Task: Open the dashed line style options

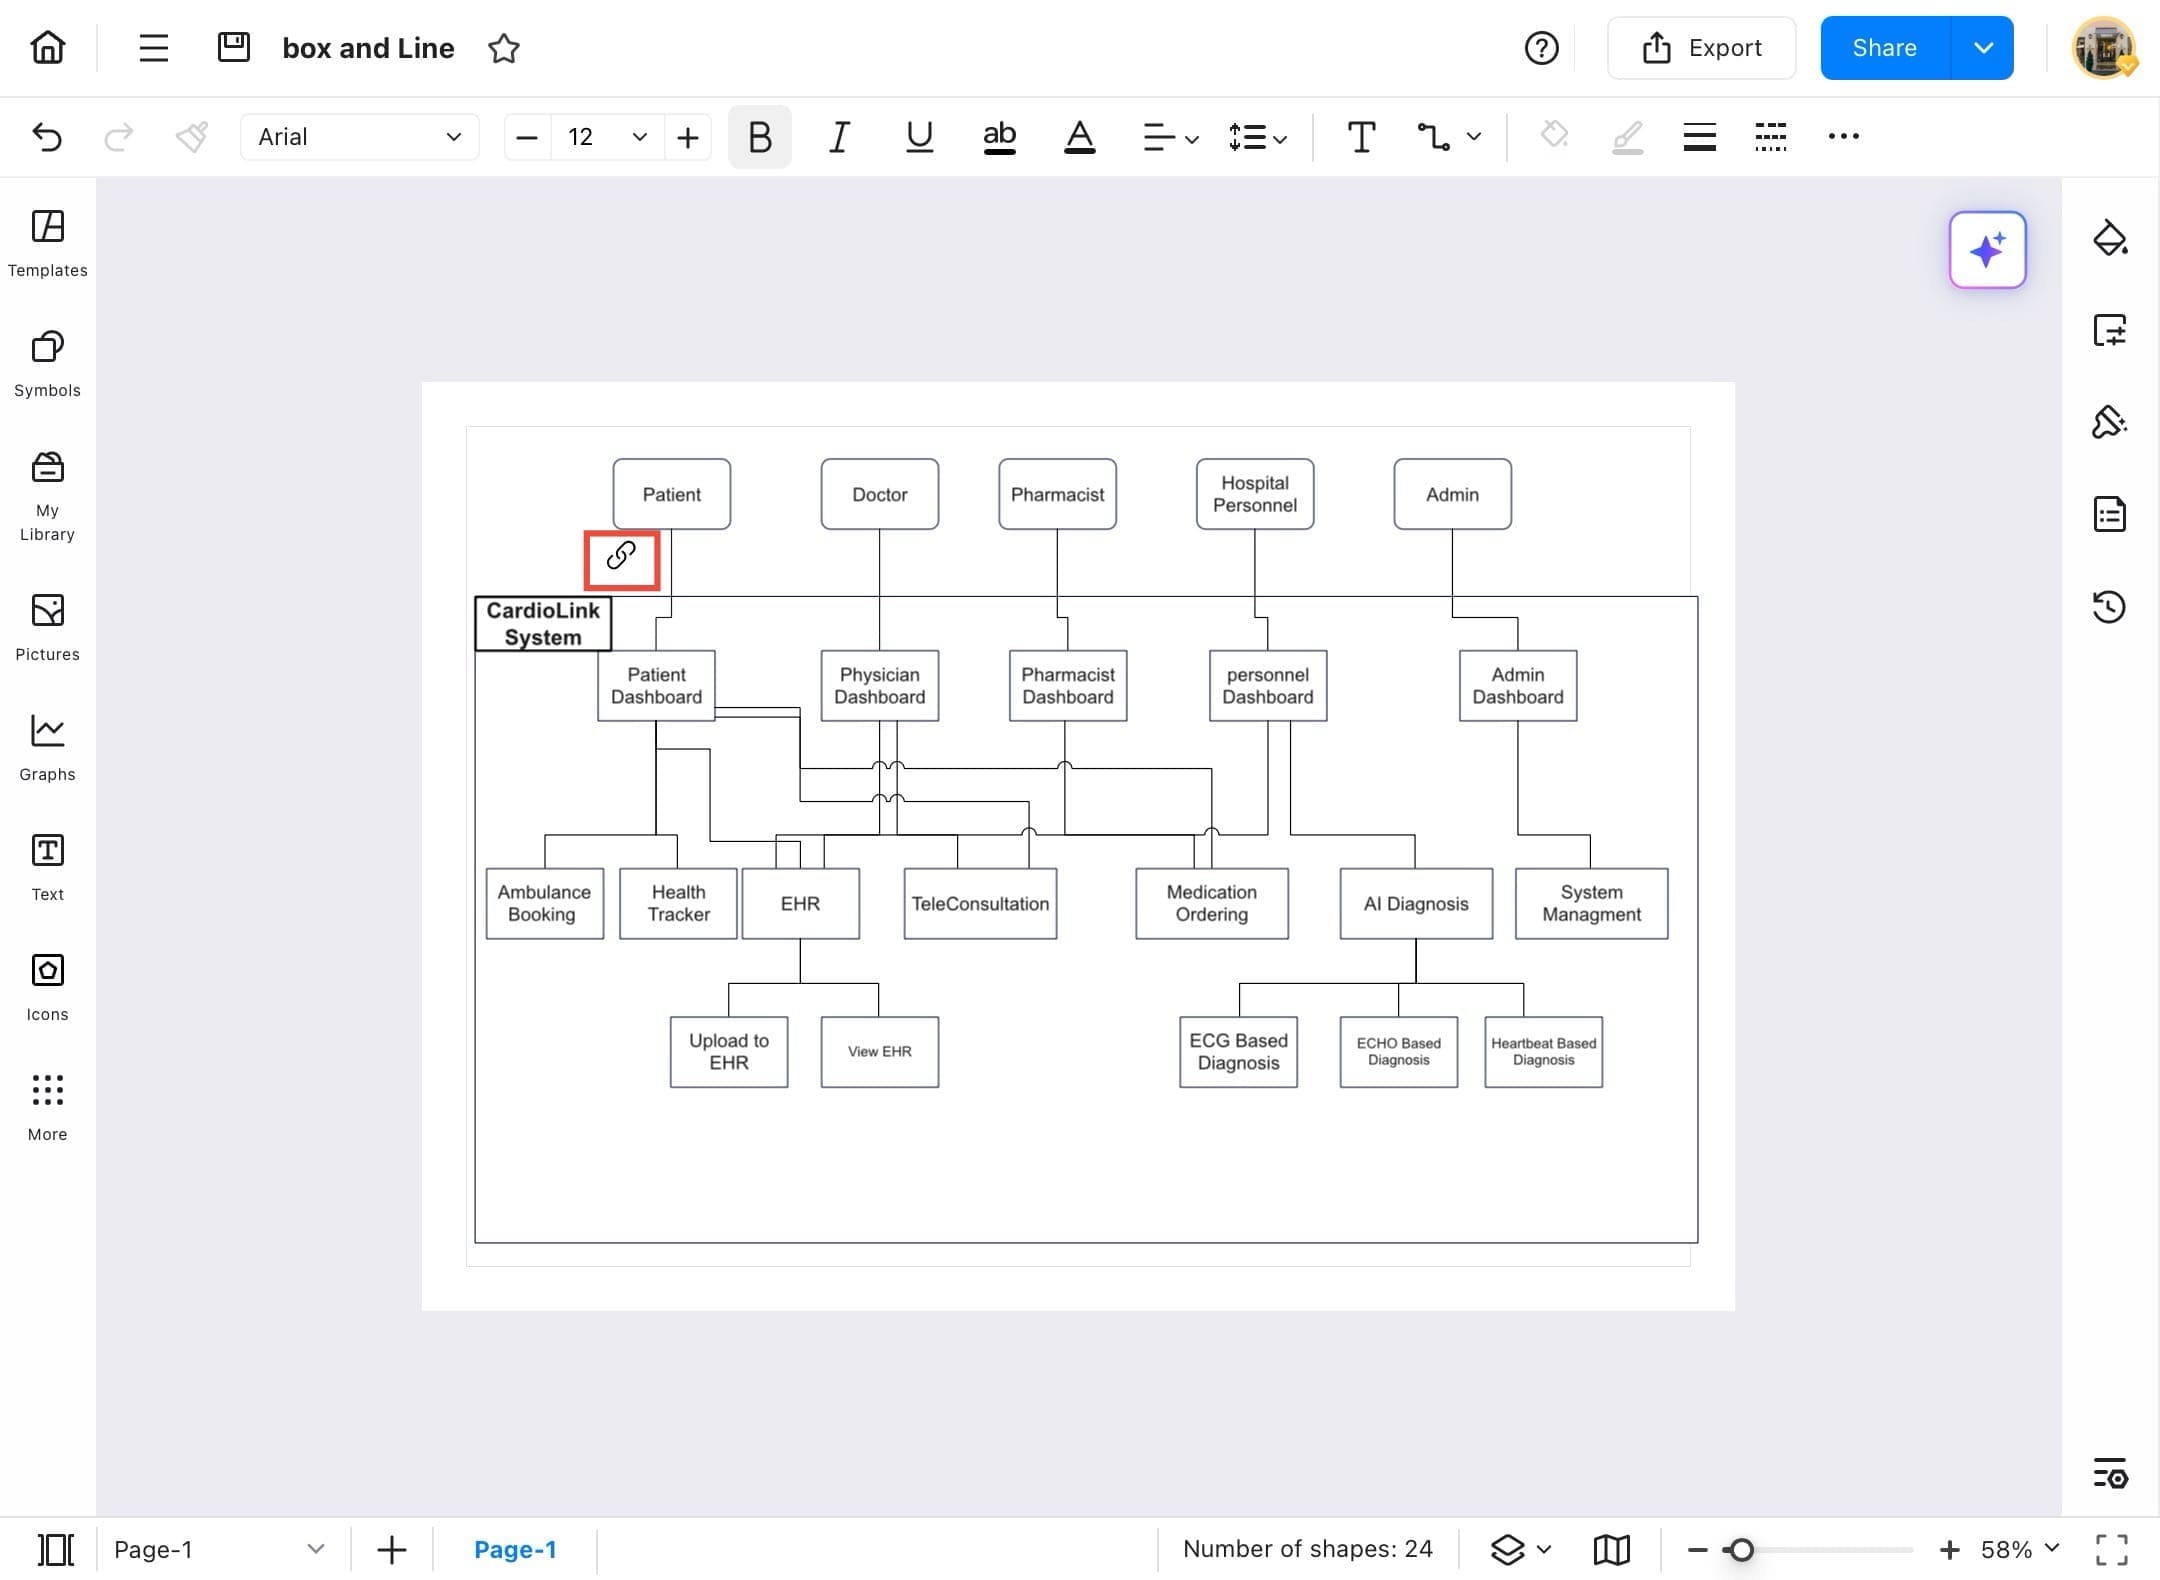Action: [x=1770, y=137]
